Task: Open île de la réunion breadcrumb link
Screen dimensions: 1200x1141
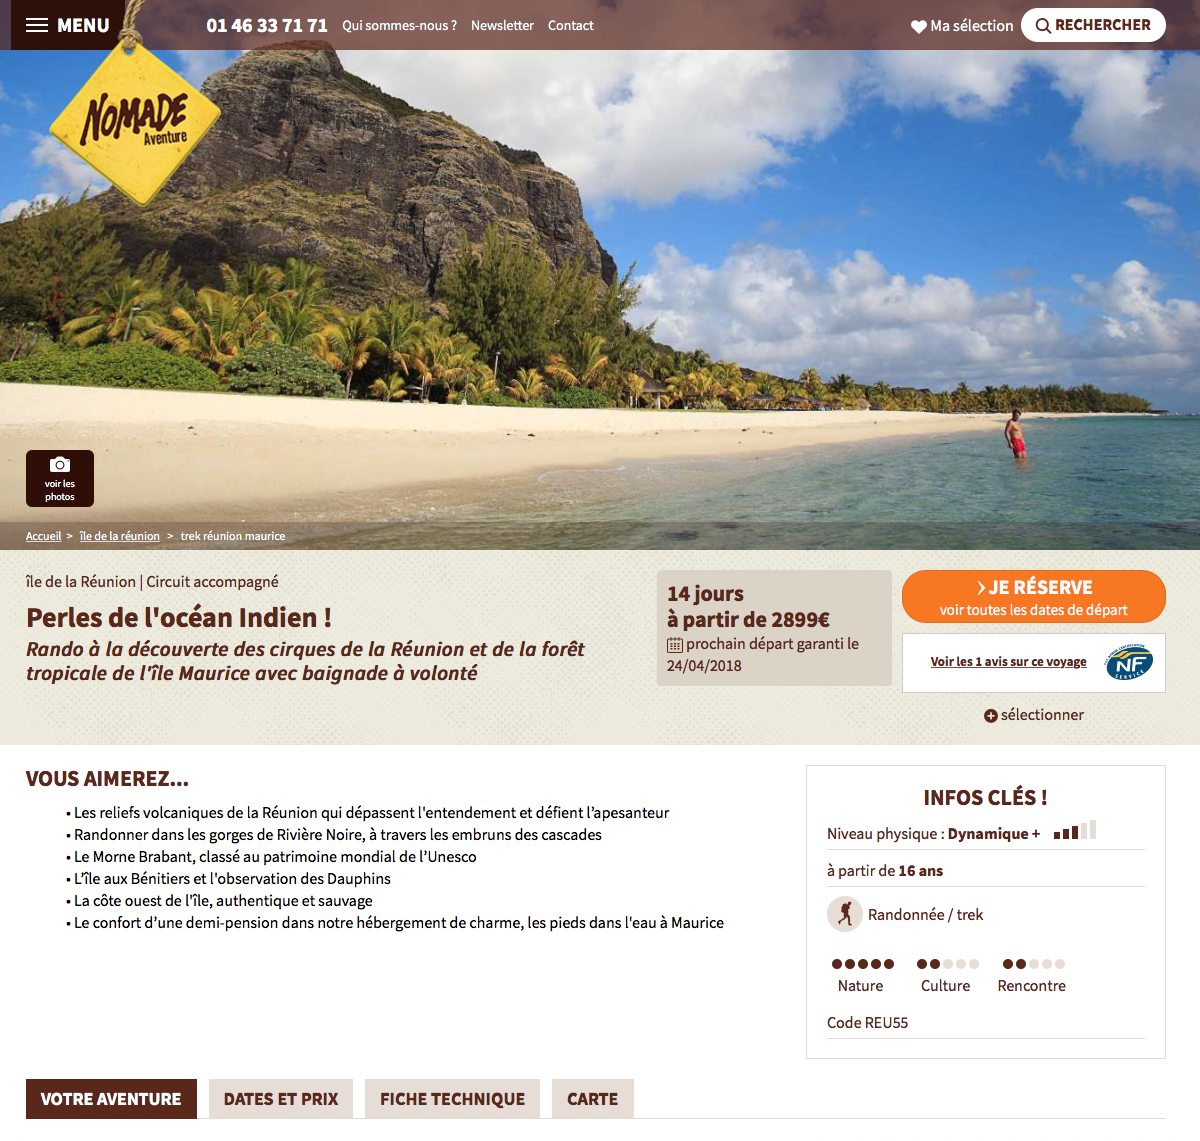Action: [x=120, y=537]
